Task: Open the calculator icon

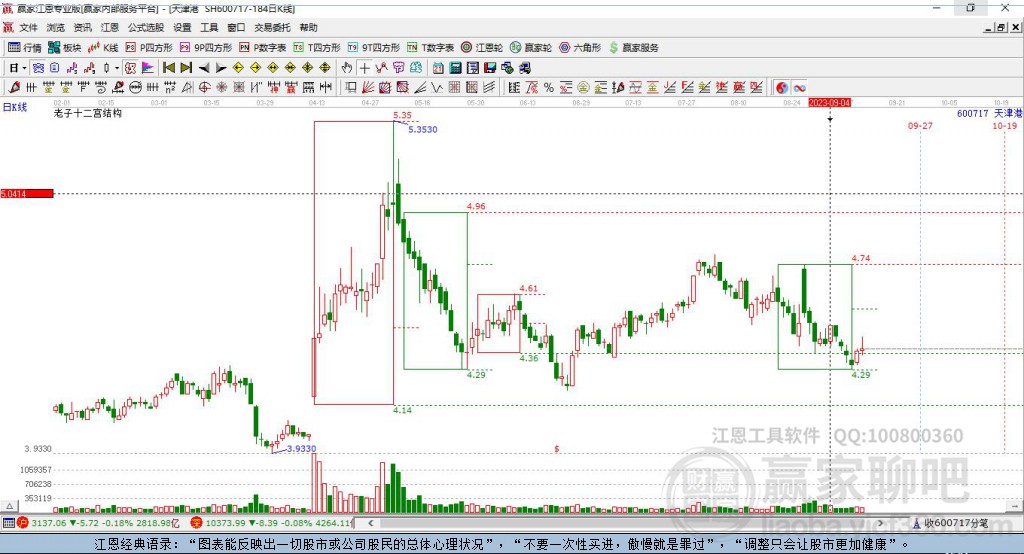Action: (455, 68)
